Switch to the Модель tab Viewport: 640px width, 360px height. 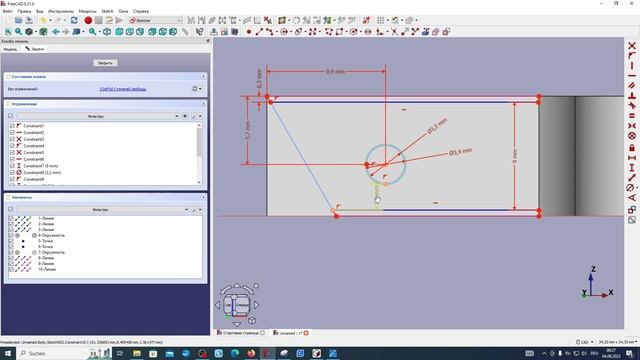tap(10, 49)
